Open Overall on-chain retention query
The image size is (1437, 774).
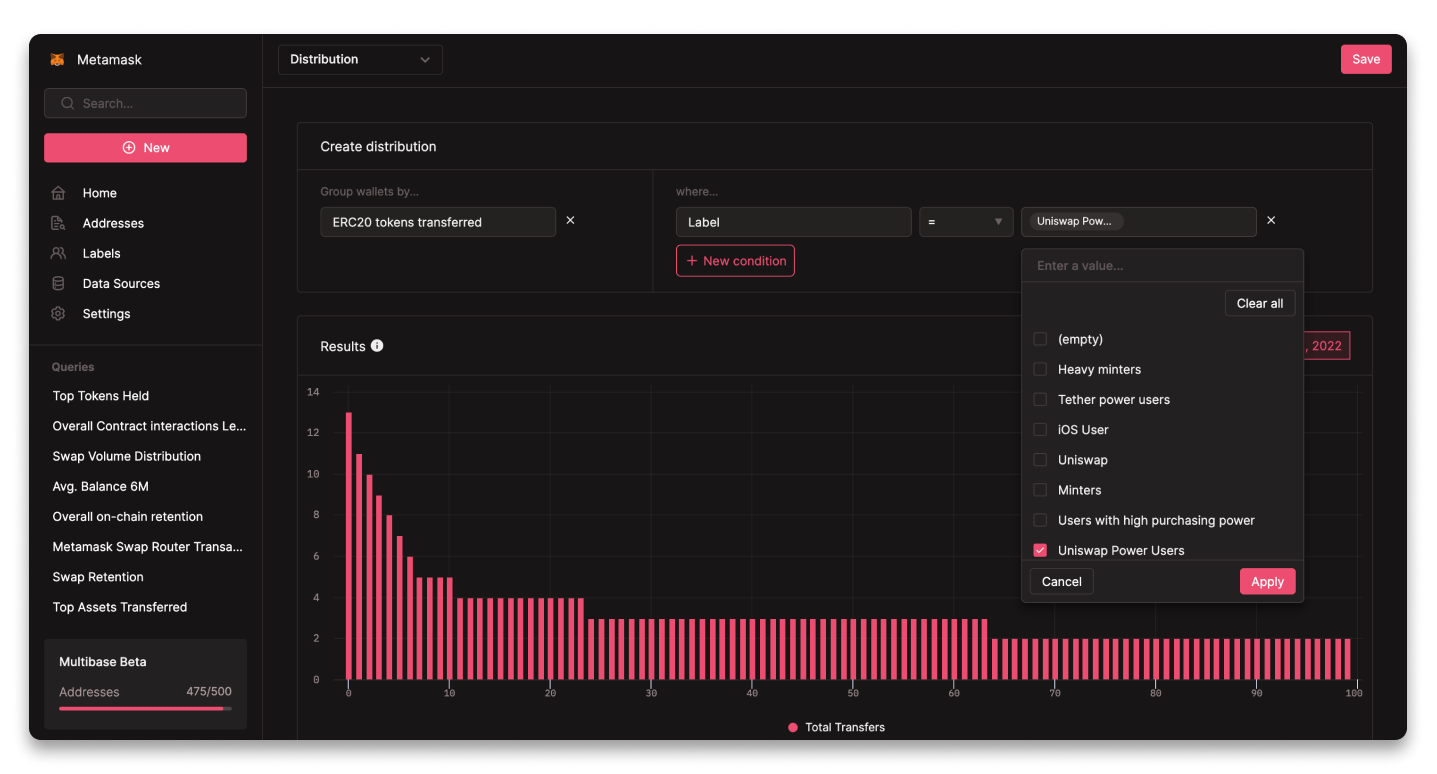tap(128, 516)
